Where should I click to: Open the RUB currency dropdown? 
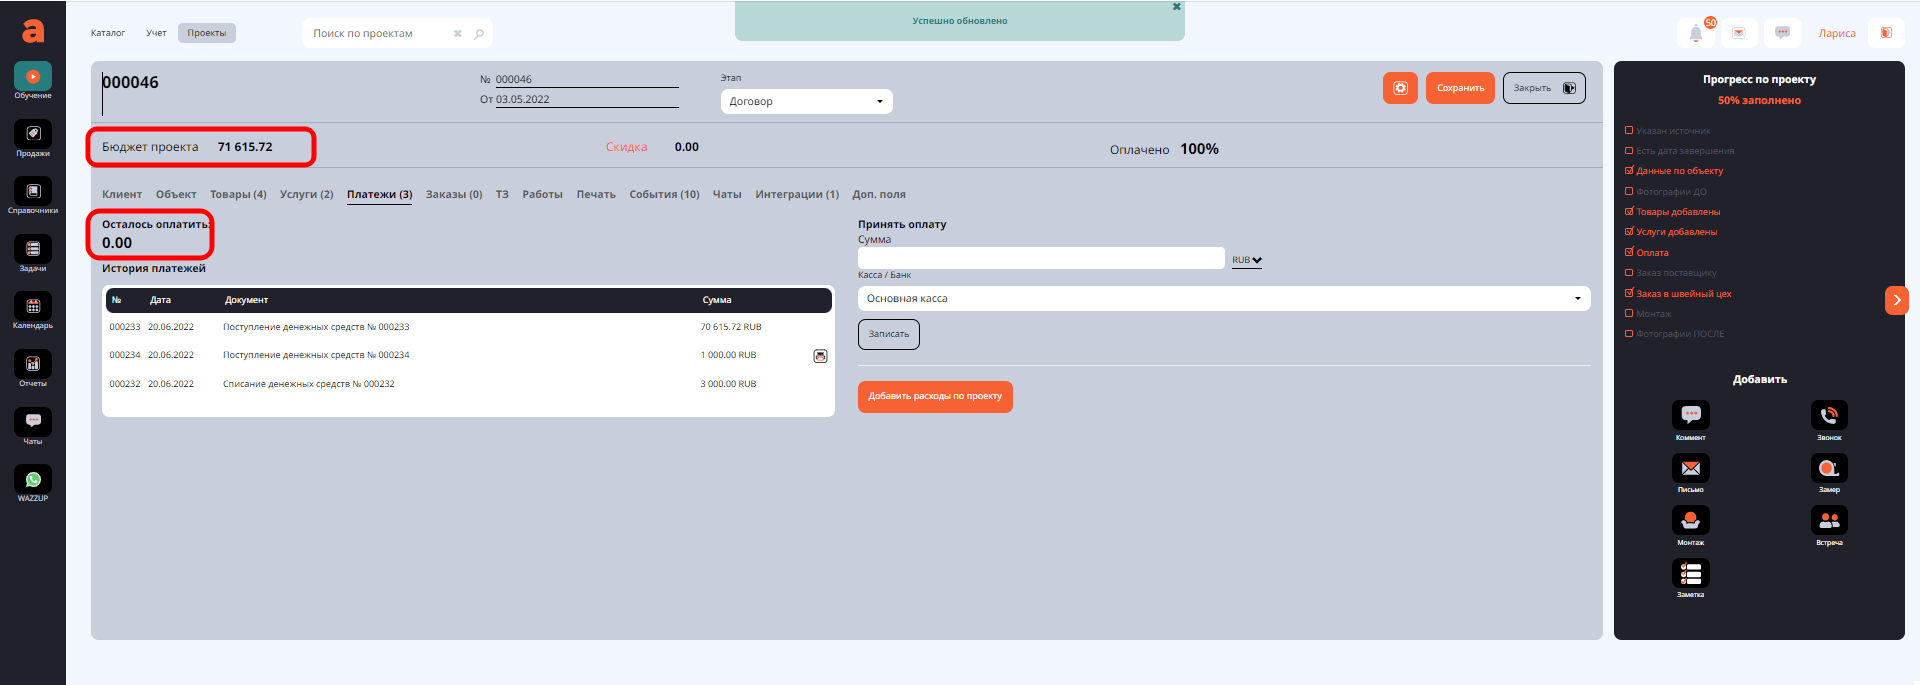1246,260
